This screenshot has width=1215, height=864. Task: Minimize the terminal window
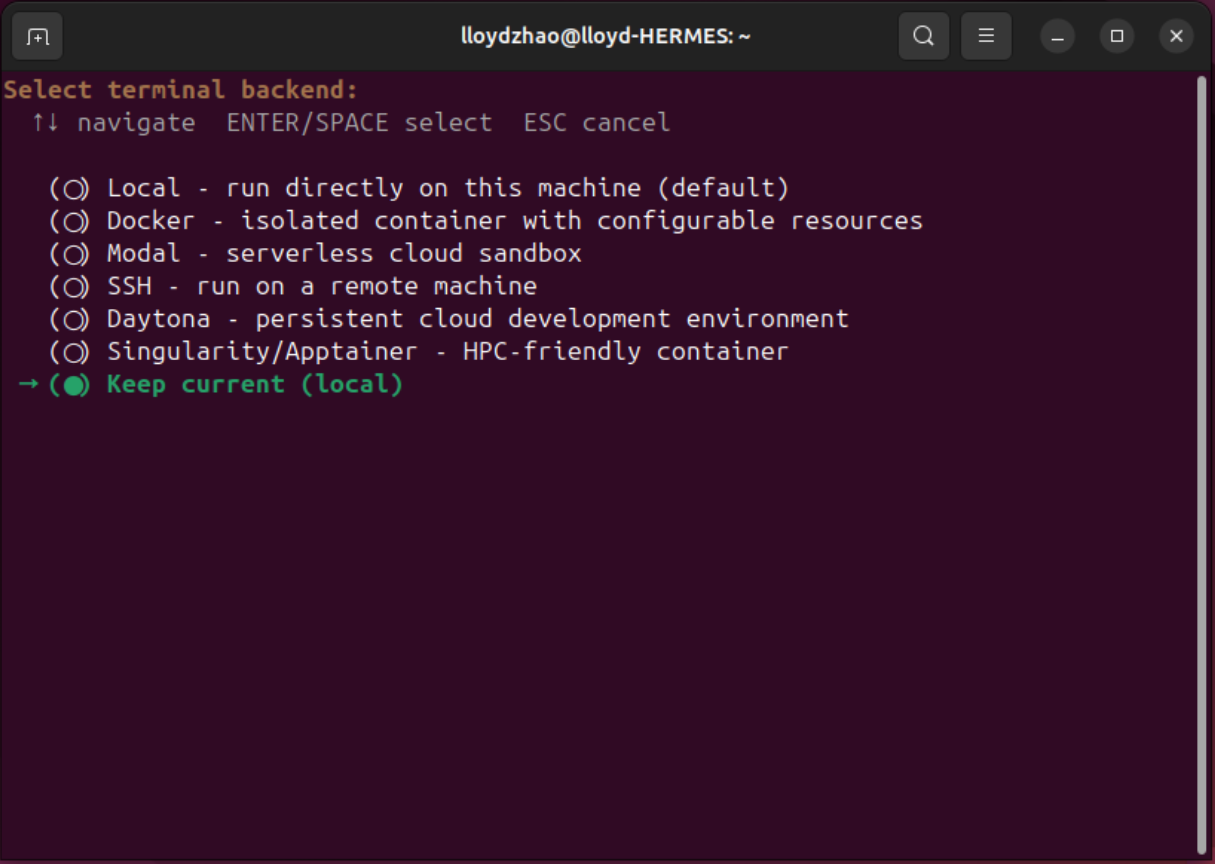(1057, 37)
